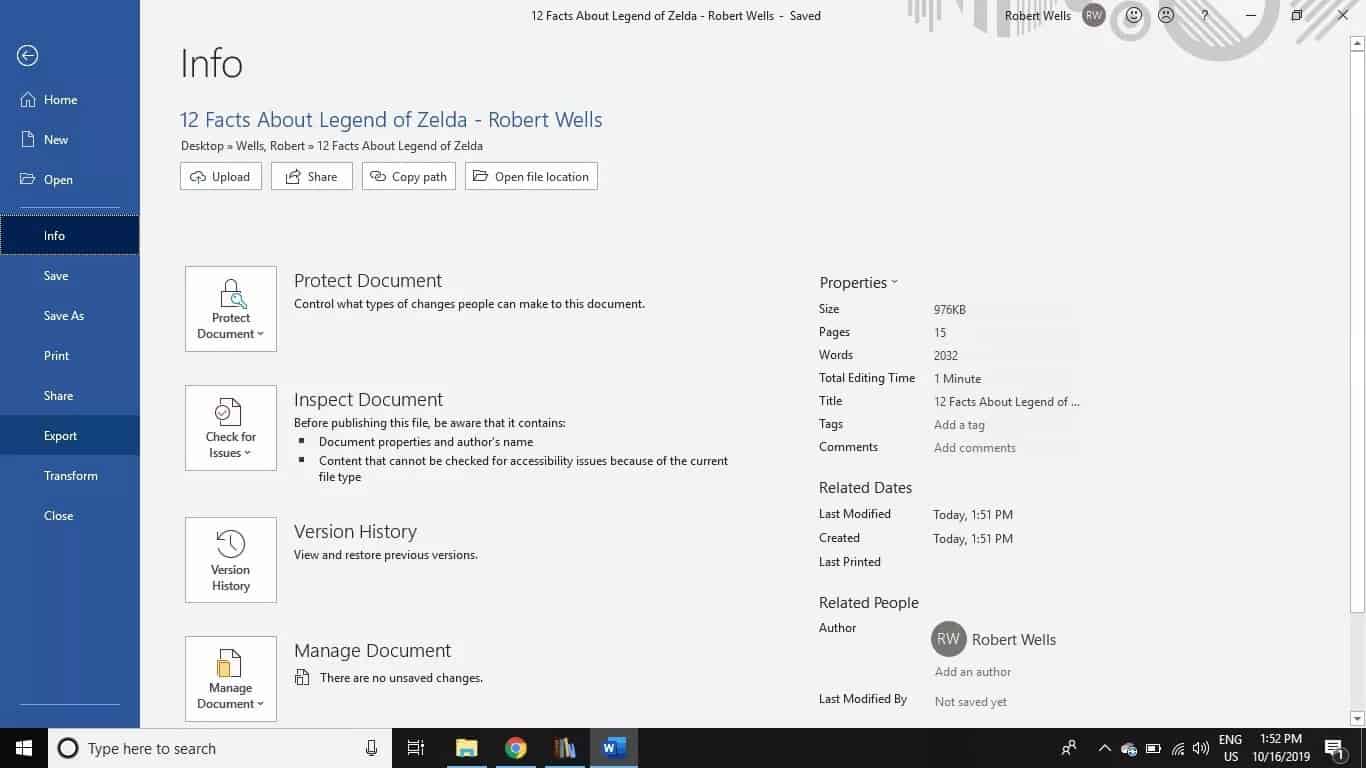The width and height of the screenshot is (1366, 768).
Task: Expand the Check for Issues dropdown
Action: (x=231, y=428)
